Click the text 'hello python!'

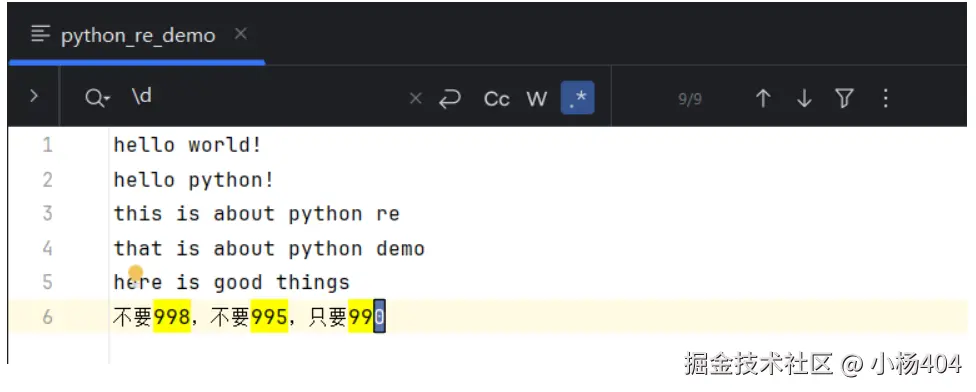194,180
